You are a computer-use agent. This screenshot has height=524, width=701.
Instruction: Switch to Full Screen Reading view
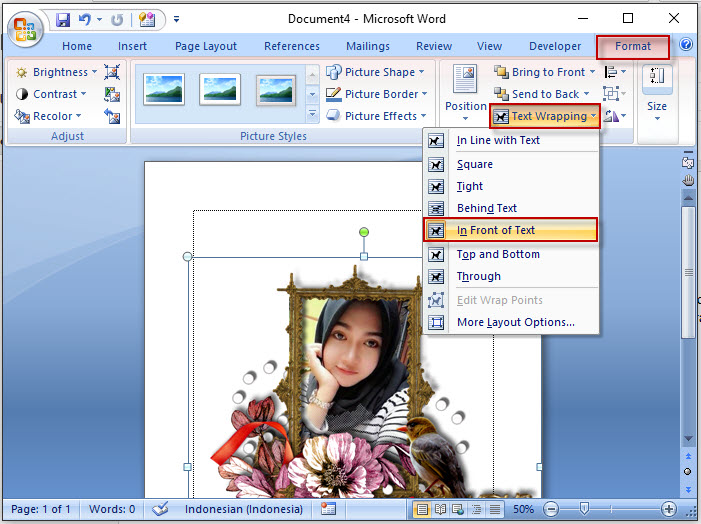pos(440,509)
